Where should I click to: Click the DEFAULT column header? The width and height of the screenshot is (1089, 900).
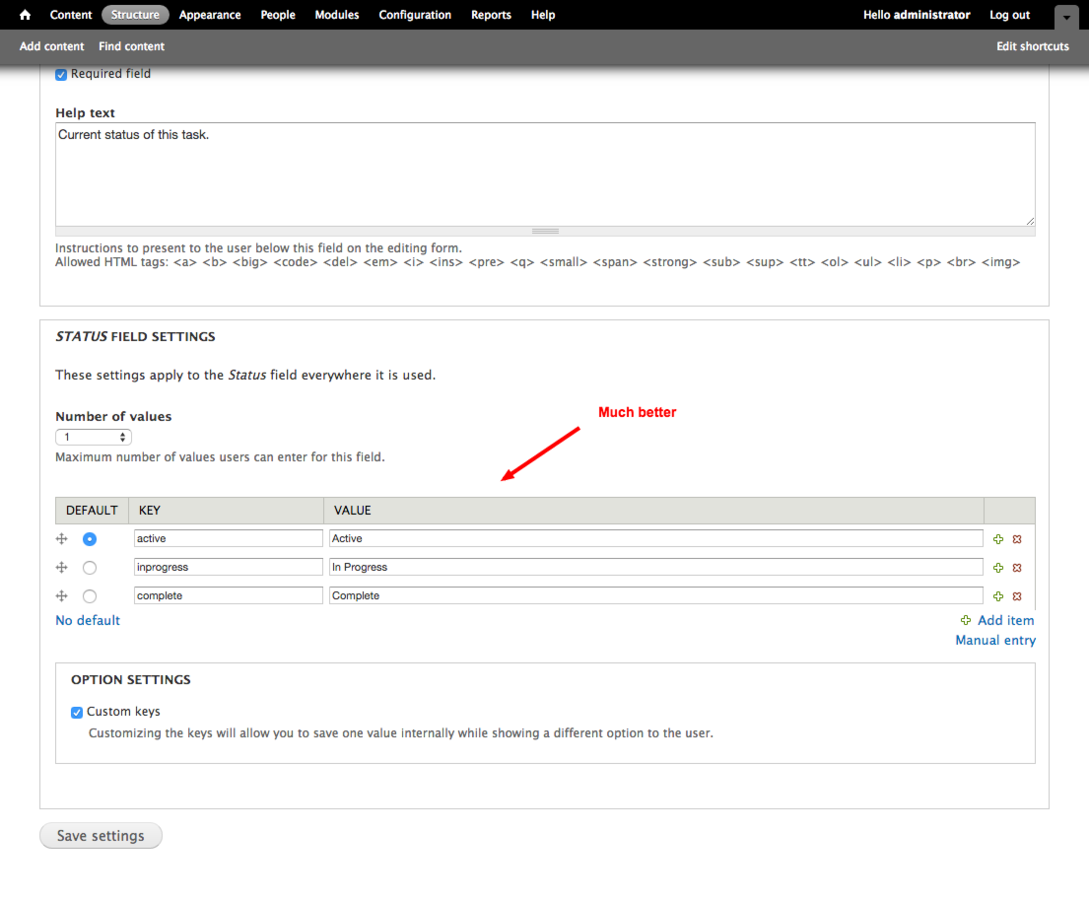point(92,510)
